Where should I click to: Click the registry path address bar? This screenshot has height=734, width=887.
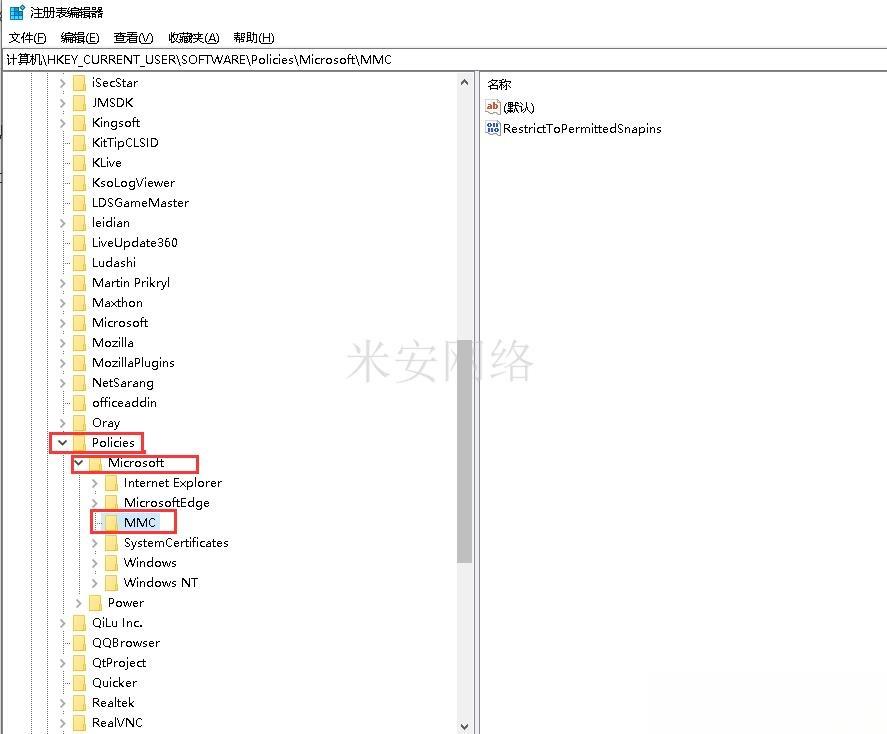pyautogui.click(x=445, y=60)
